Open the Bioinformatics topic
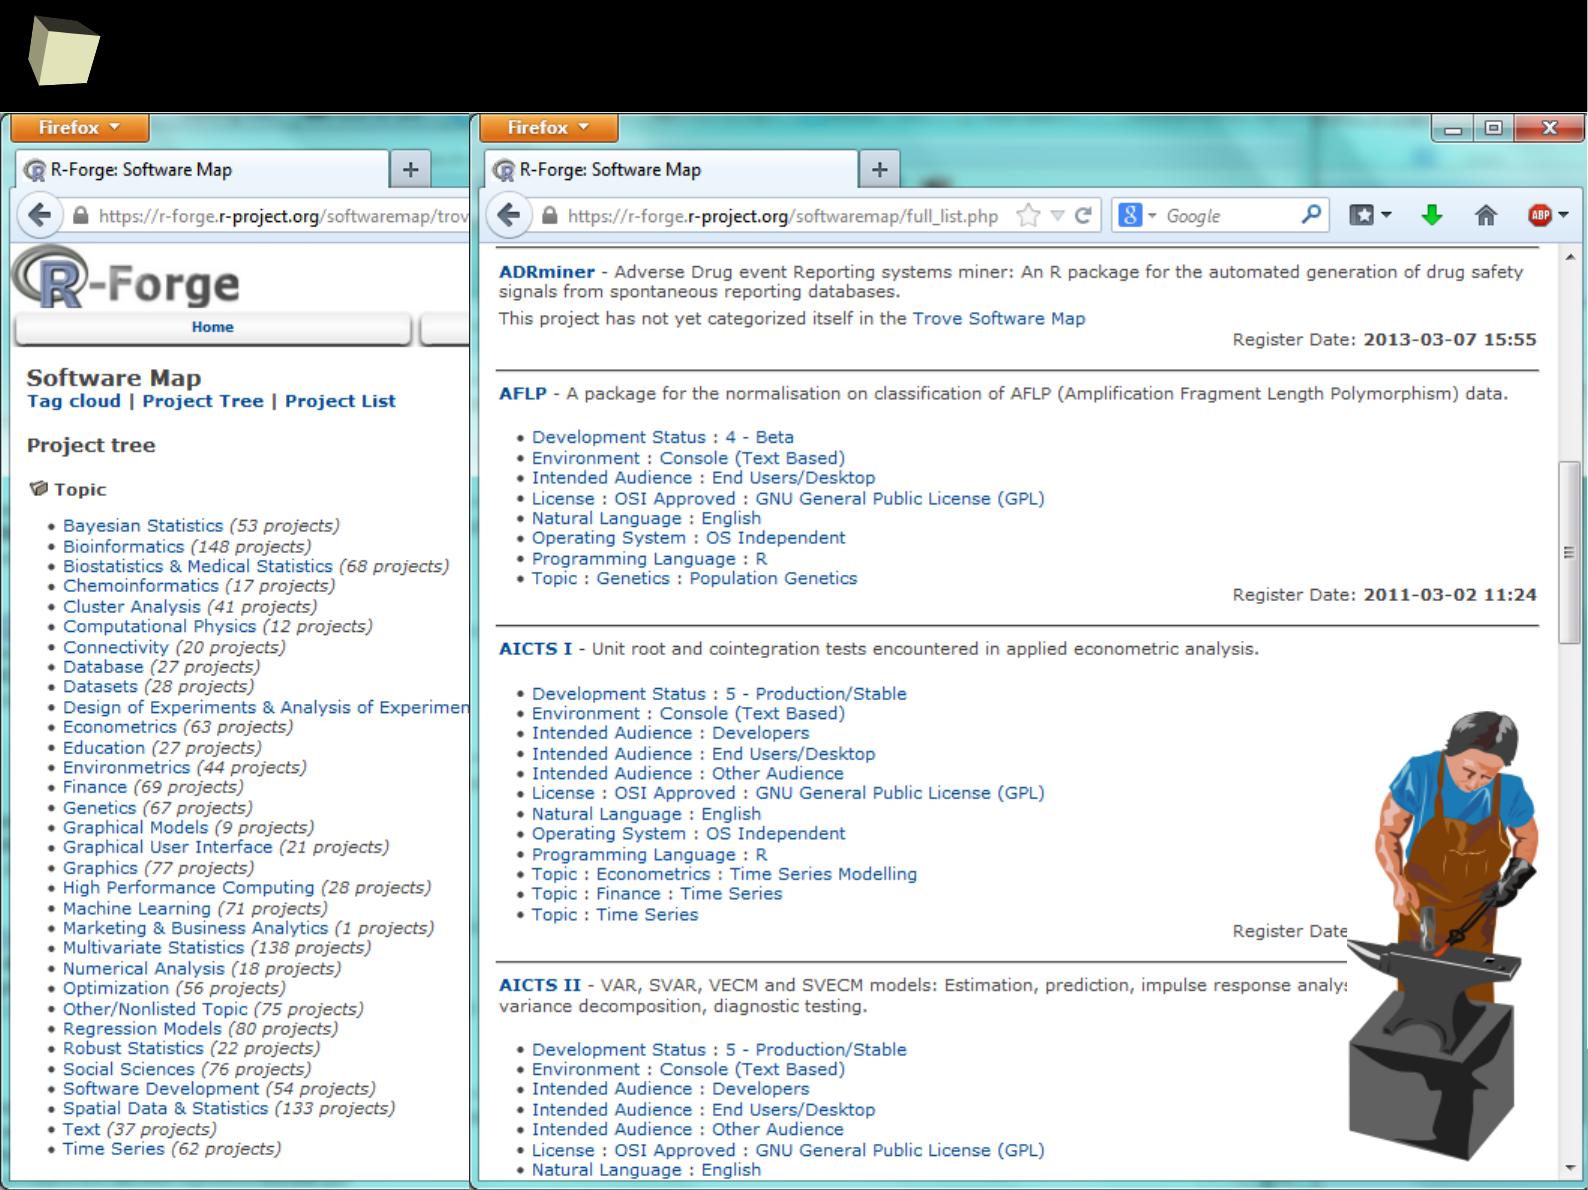This screenshot has height=1190, width=1588. [123, 546]
